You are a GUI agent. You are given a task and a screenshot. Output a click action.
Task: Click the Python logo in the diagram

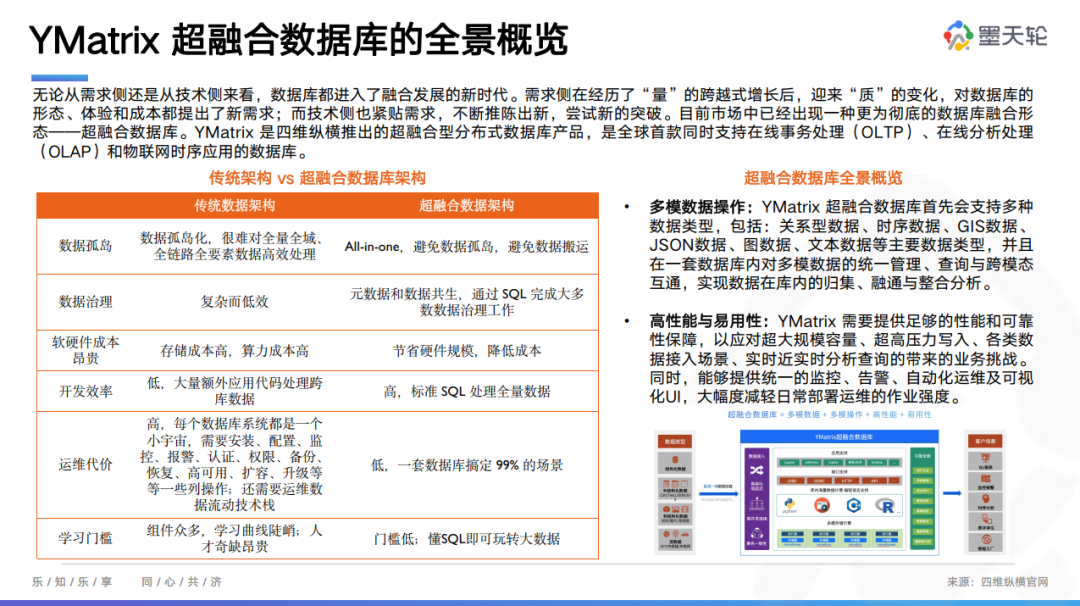point(790,505)
